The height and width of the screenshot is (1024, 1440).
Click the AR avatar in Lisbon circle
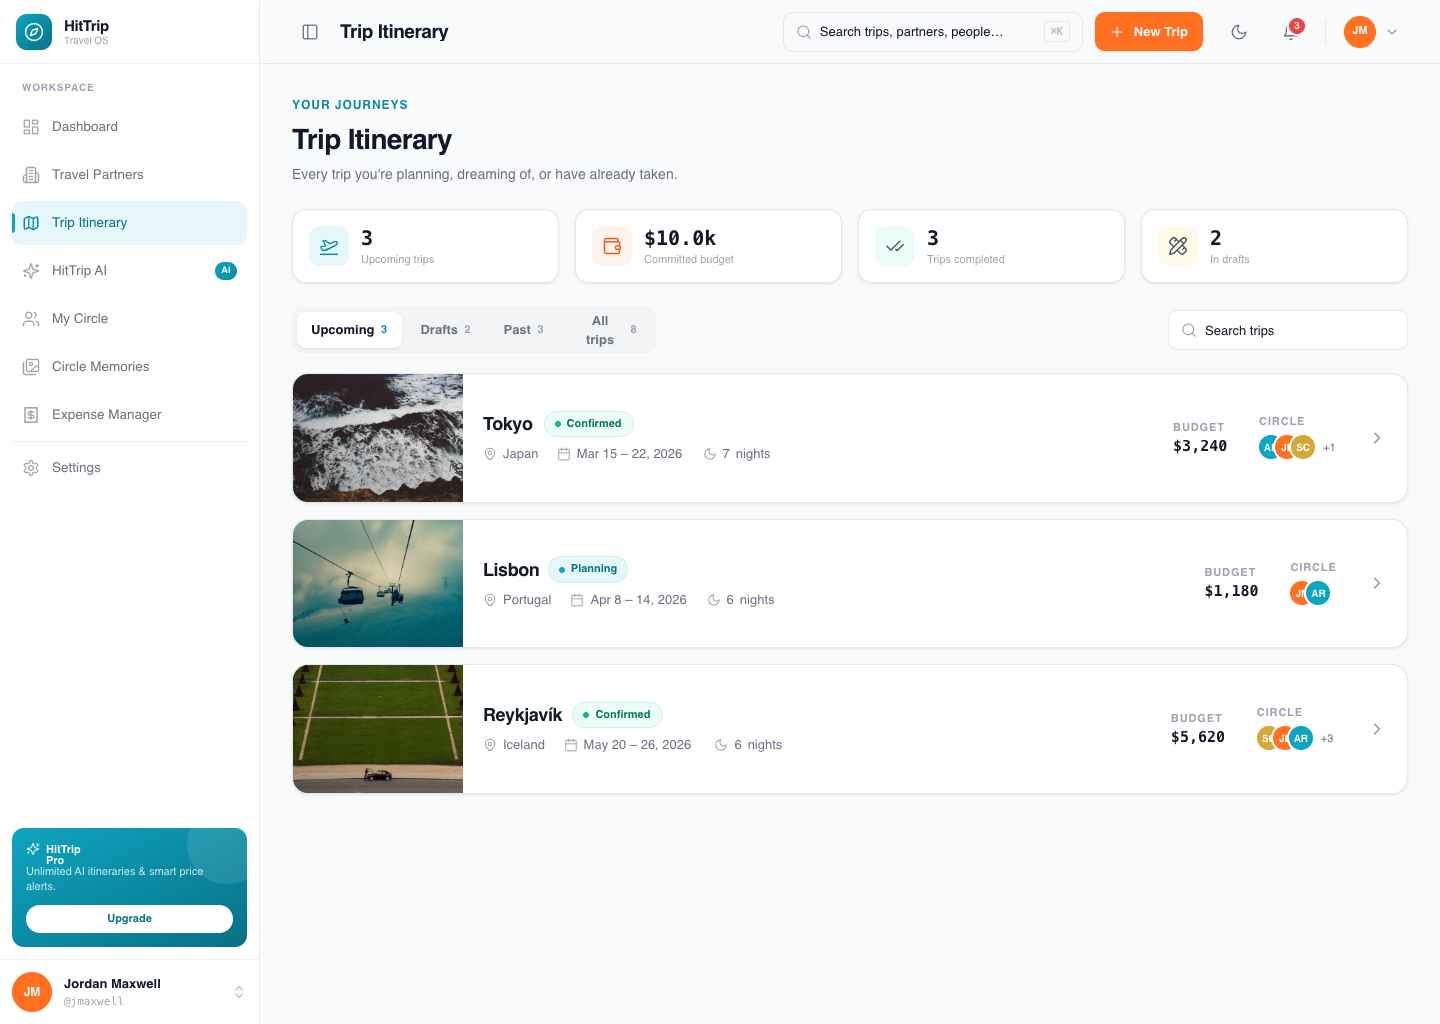coord(1318,593)
